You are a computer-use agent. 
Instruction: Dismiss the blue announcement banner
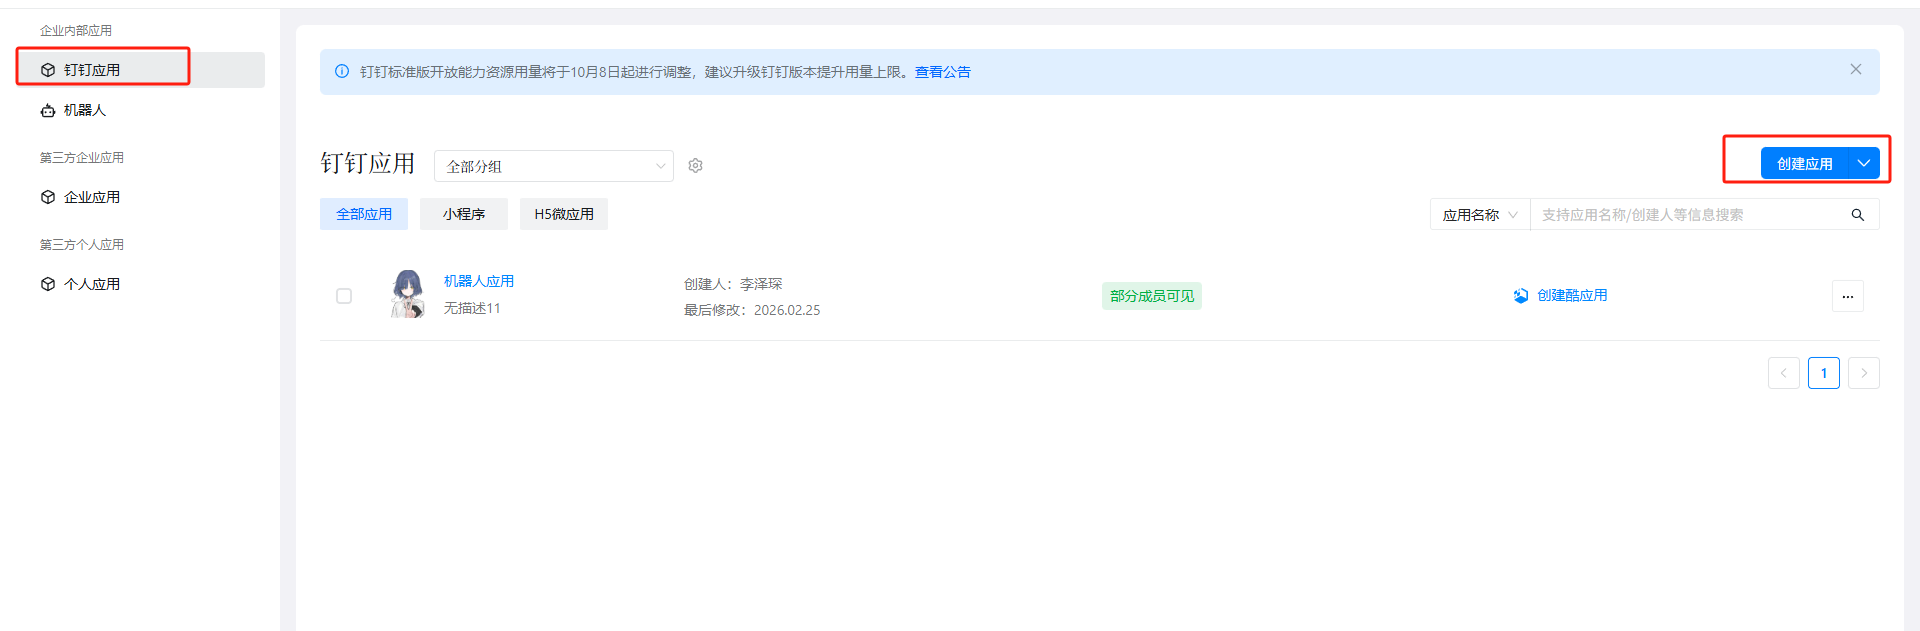pyautogui.click(x=1855, y=70)
